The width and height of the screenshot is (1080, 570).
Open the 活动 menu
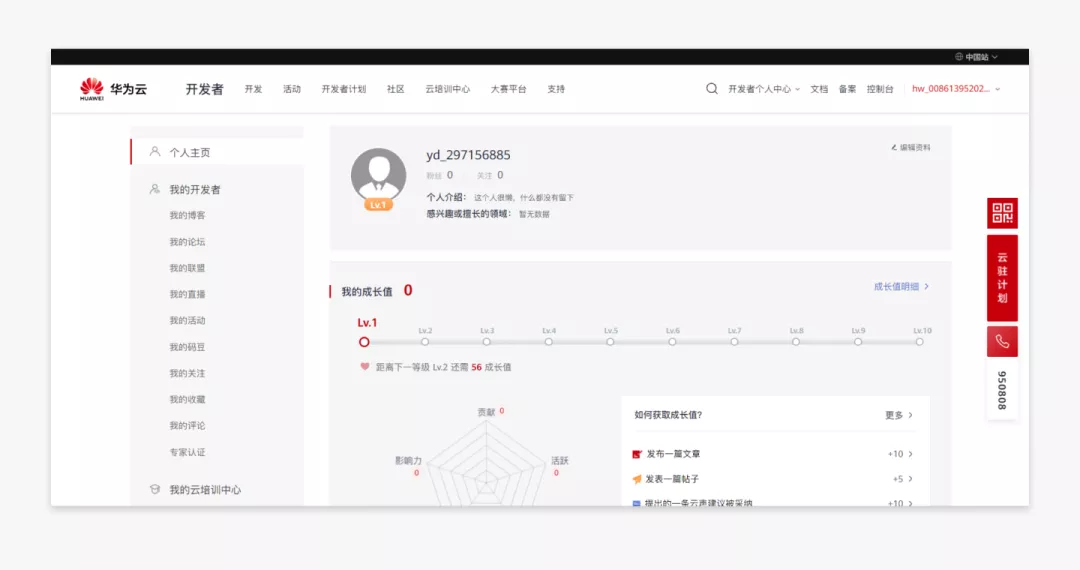click(292, 89)
